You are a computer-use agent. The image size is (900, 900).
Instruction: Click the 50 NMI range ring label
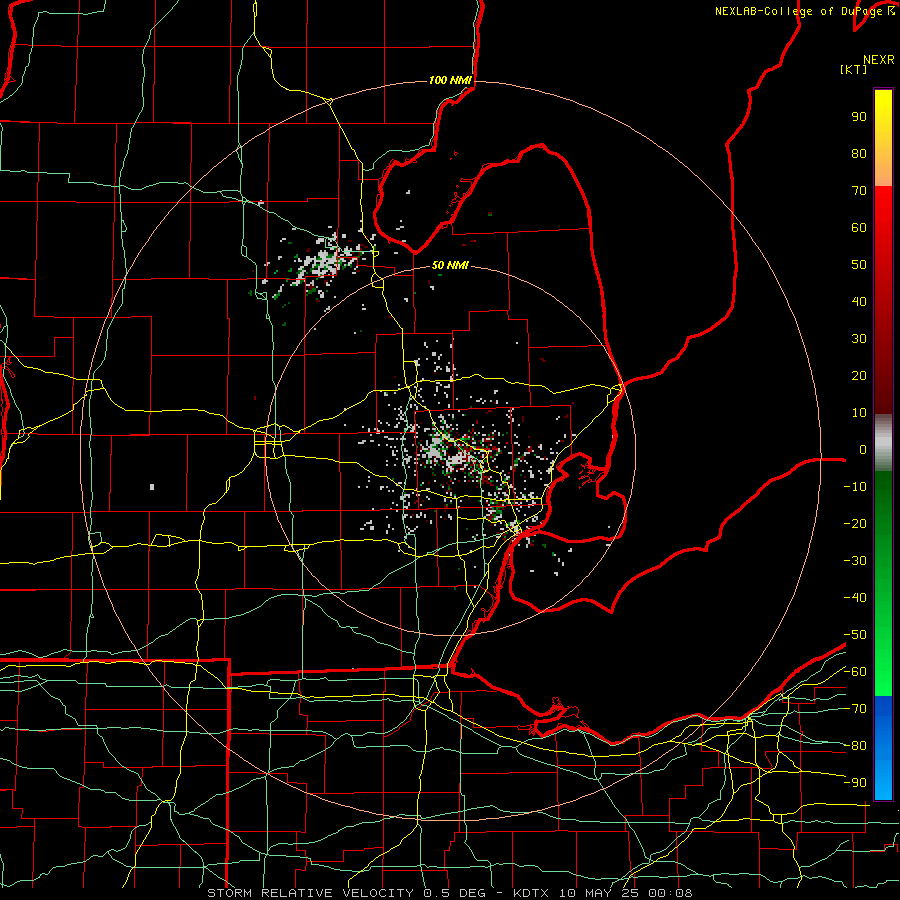450,265
